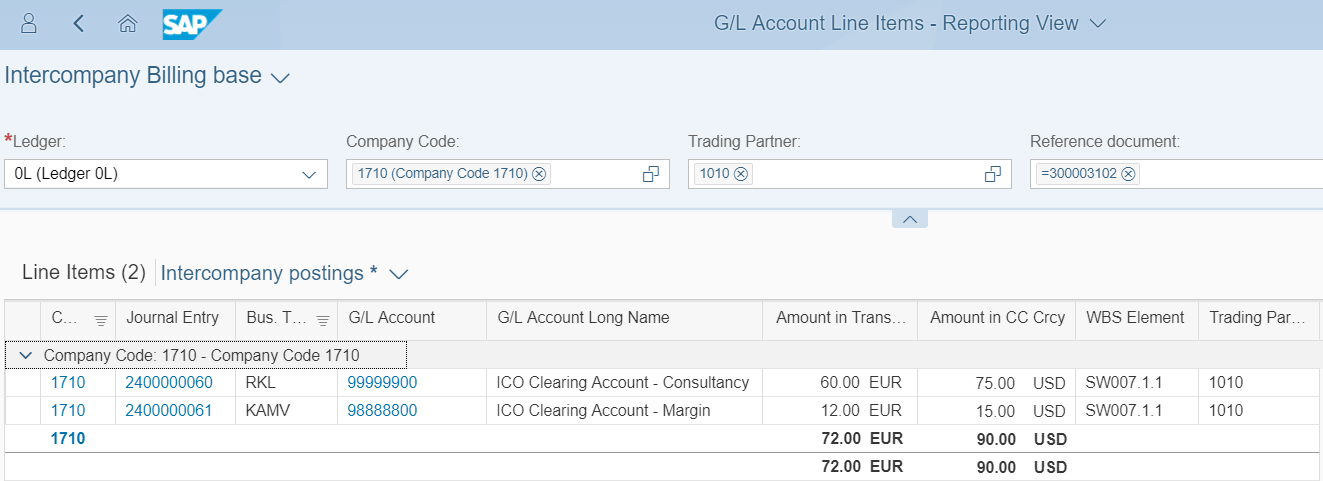Expand the Ledger dropdown
Screen dimensions: 1323x481
[309, 175]
